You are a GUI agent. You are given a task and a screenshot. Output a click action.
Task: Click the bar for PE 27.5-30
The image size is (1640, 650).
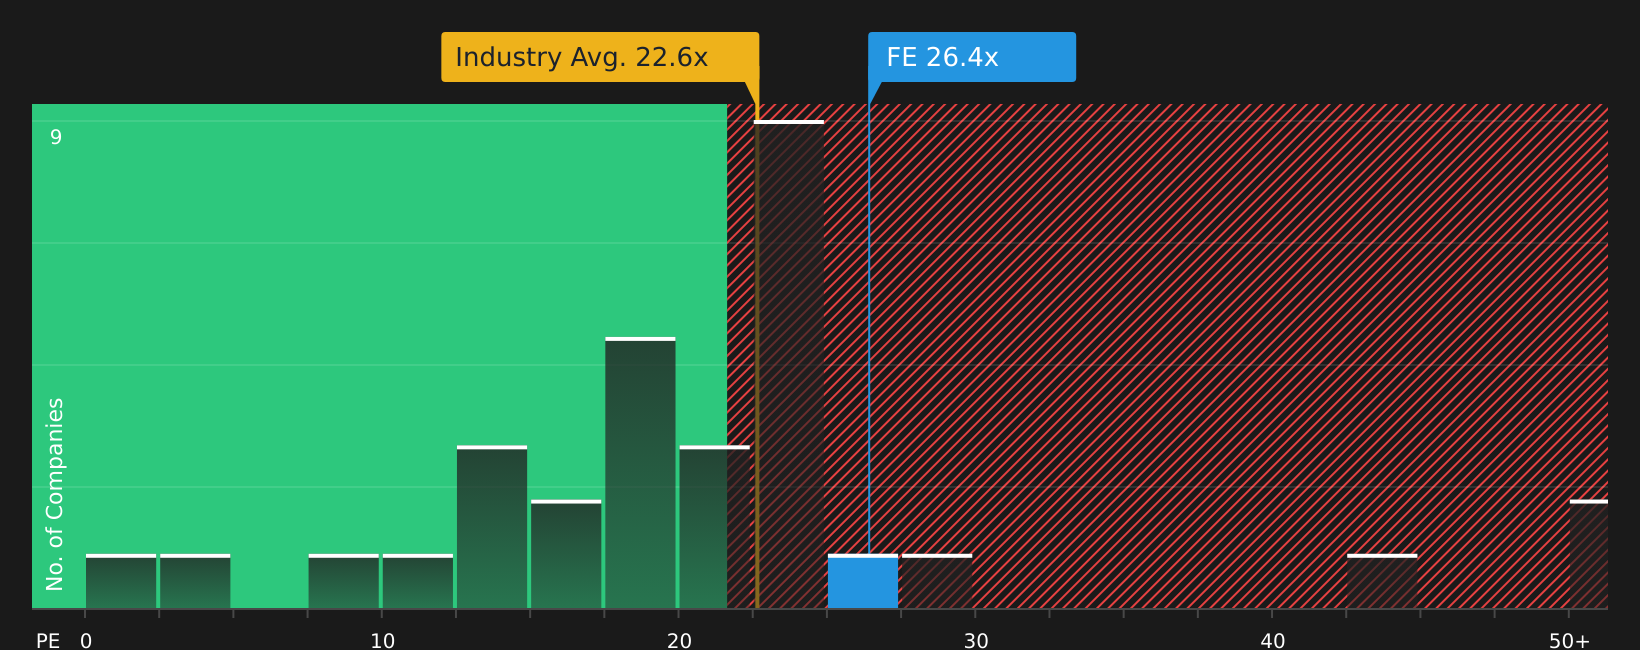coord(937,581)
